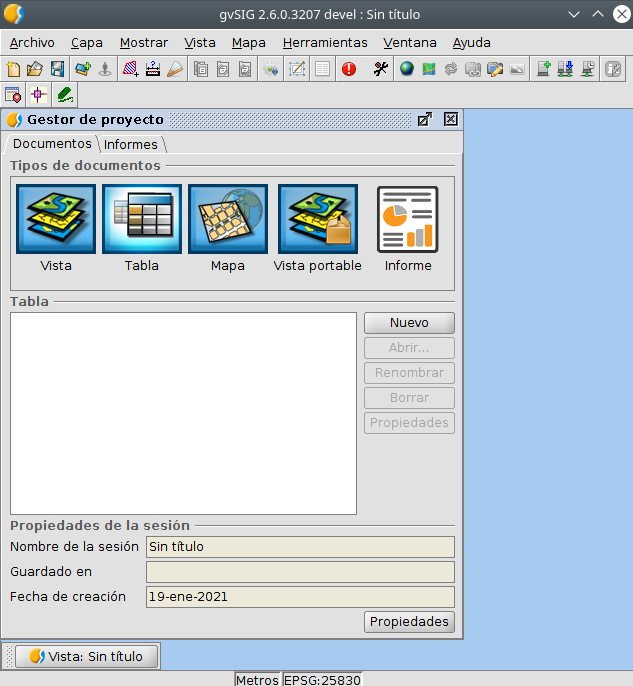Open the Archivo menu
This screenshot has height=686, width=633.
(x=32, y=43)
